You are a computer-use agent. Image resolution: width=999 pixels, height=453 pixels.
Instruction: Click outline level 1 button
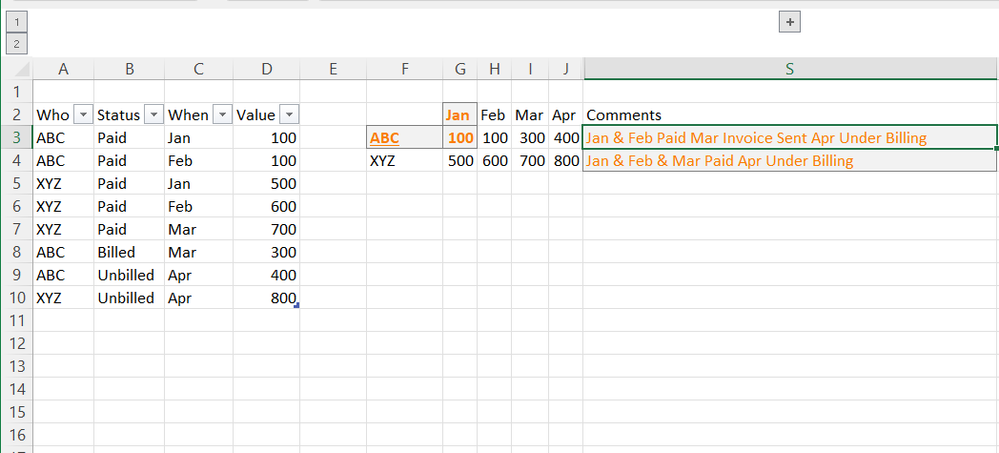(17, 22)
